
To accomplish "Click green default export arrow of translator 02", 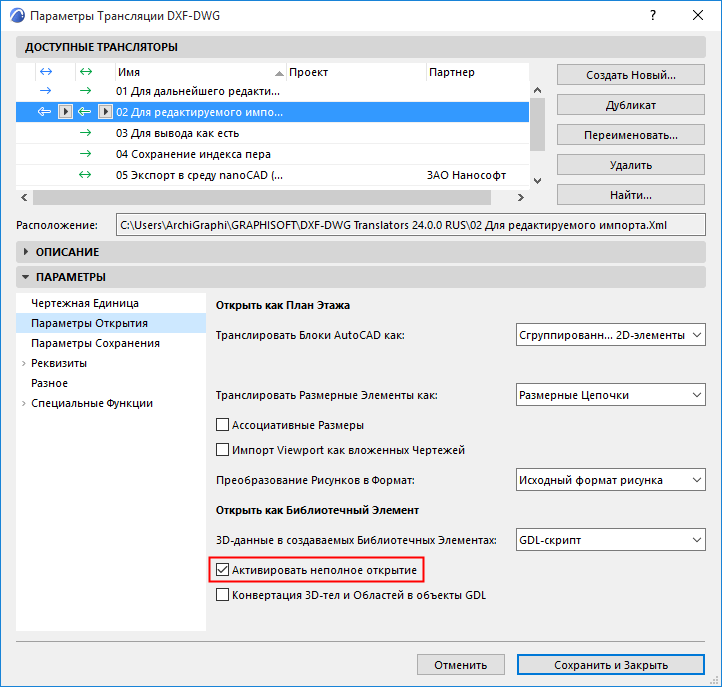I will click(x=84, y=111).
